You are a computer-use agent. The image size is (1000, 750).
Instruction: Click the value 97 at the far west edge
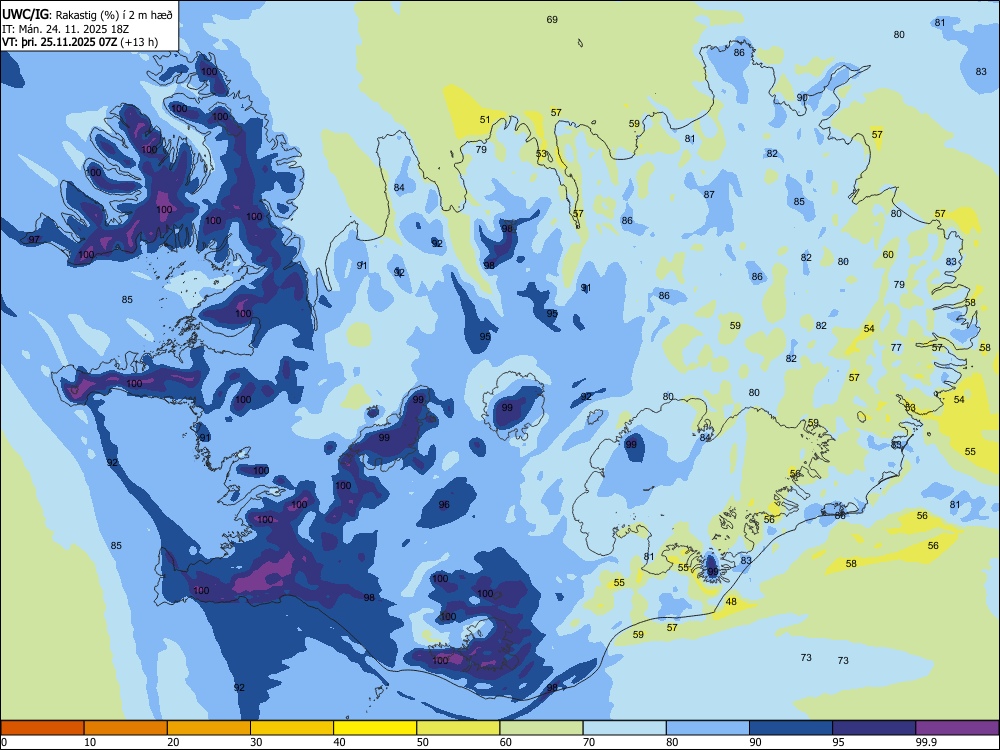34,240
